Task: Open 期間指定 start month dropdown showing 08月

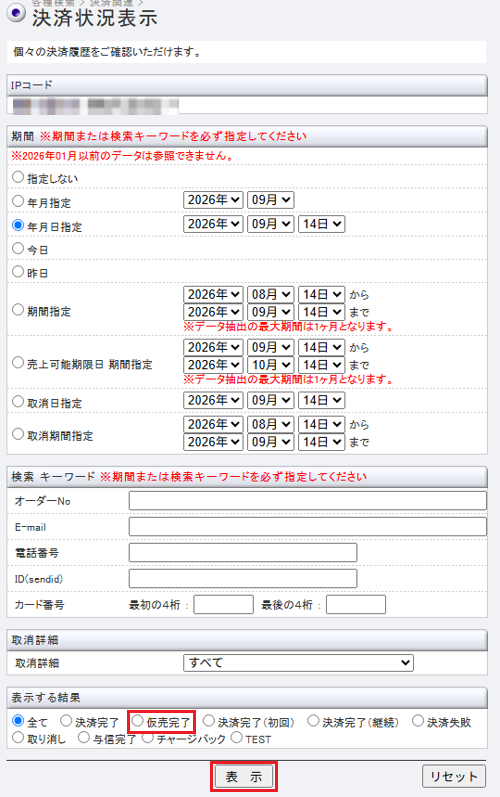Action: point(270,294)
